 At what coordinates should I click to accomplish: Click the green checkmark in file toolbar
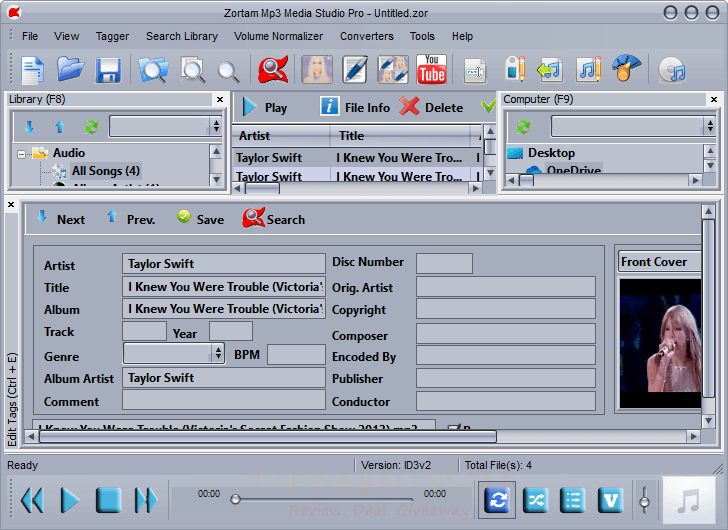488,107
